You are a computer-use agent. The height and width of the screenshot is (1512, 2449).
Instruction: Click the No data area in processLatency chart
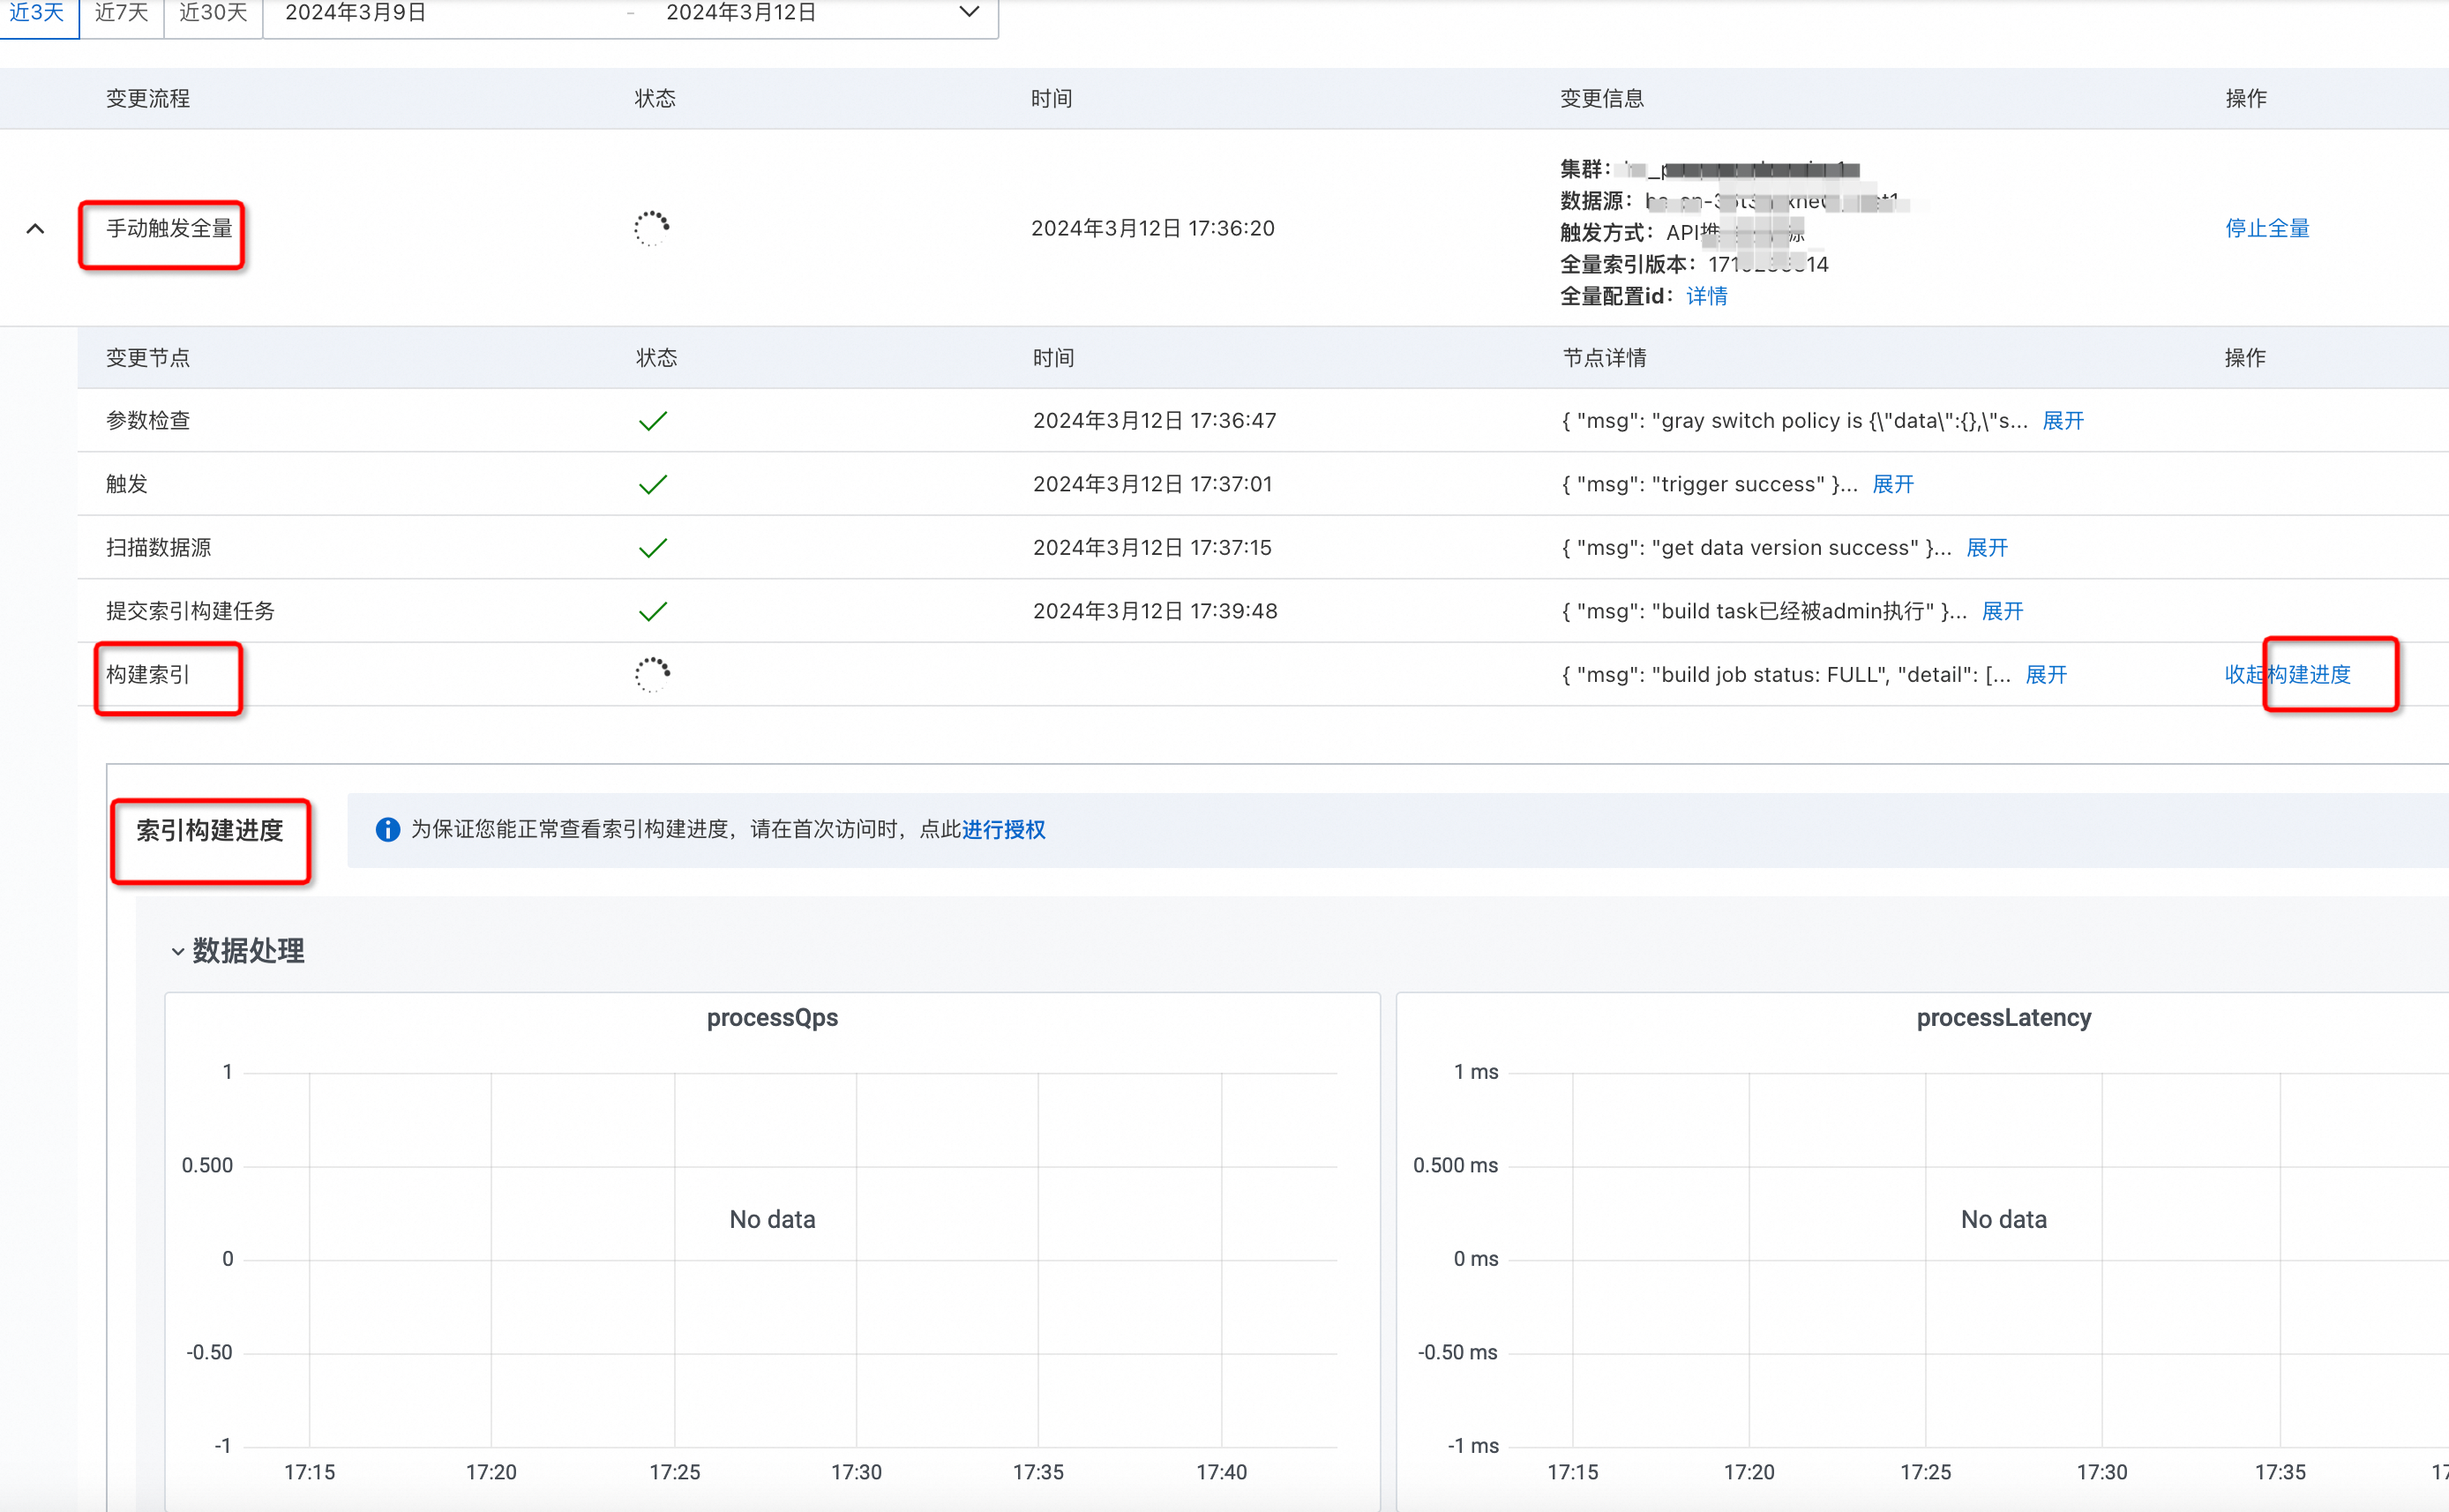click(2003, 1220)
